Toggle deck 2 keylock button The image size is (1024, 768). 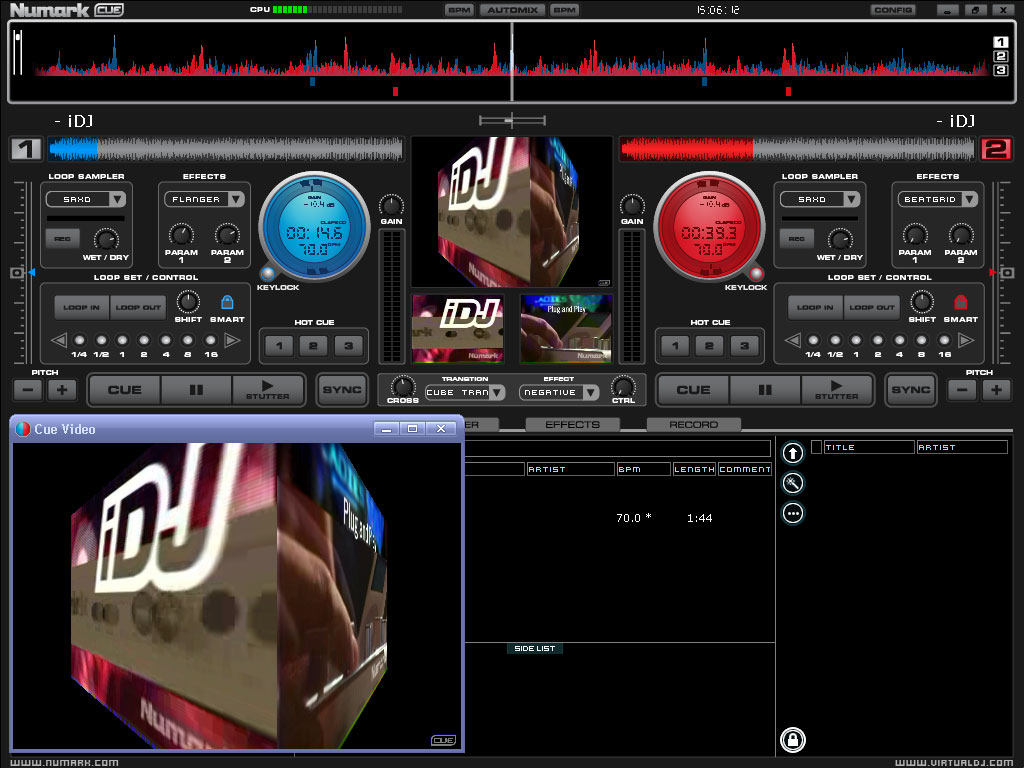[x=756, y=273]
